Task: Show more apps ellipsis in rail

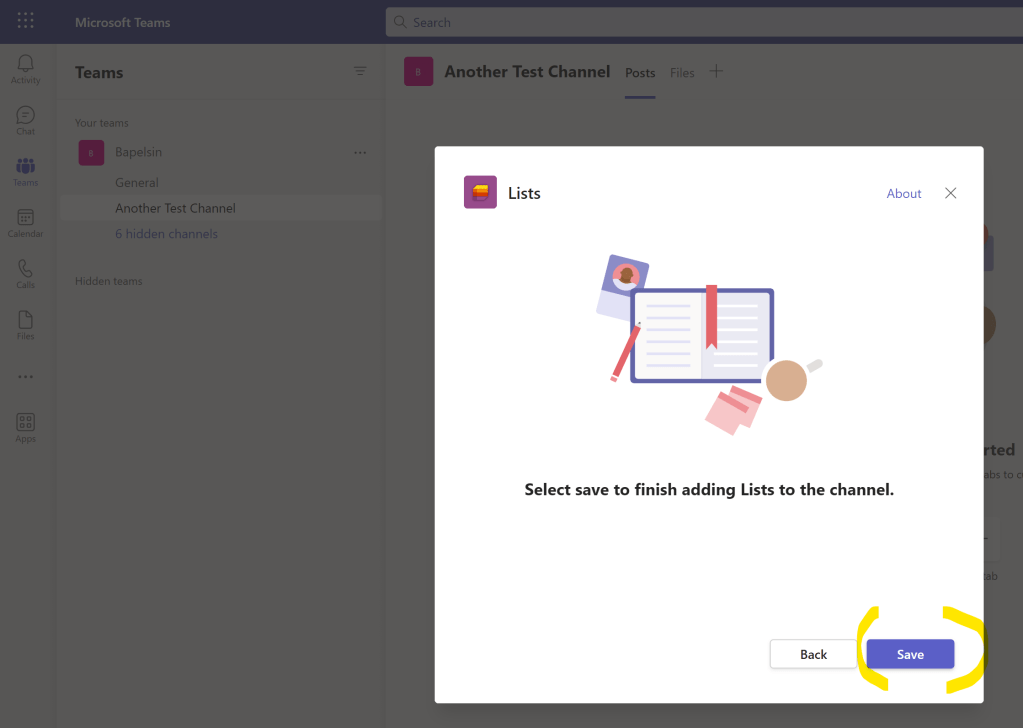Action: click(26, 377)
